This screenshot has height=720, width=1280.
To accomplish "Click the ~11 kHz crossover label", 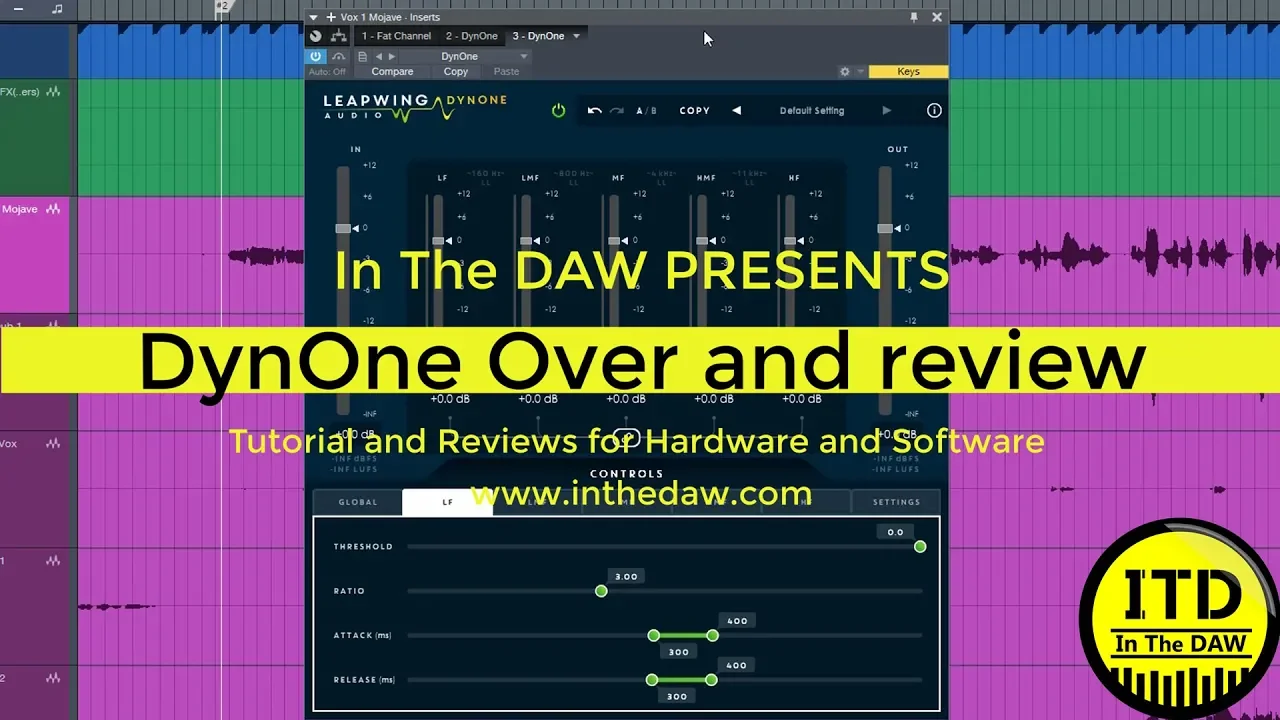I will tap(751, 174).
